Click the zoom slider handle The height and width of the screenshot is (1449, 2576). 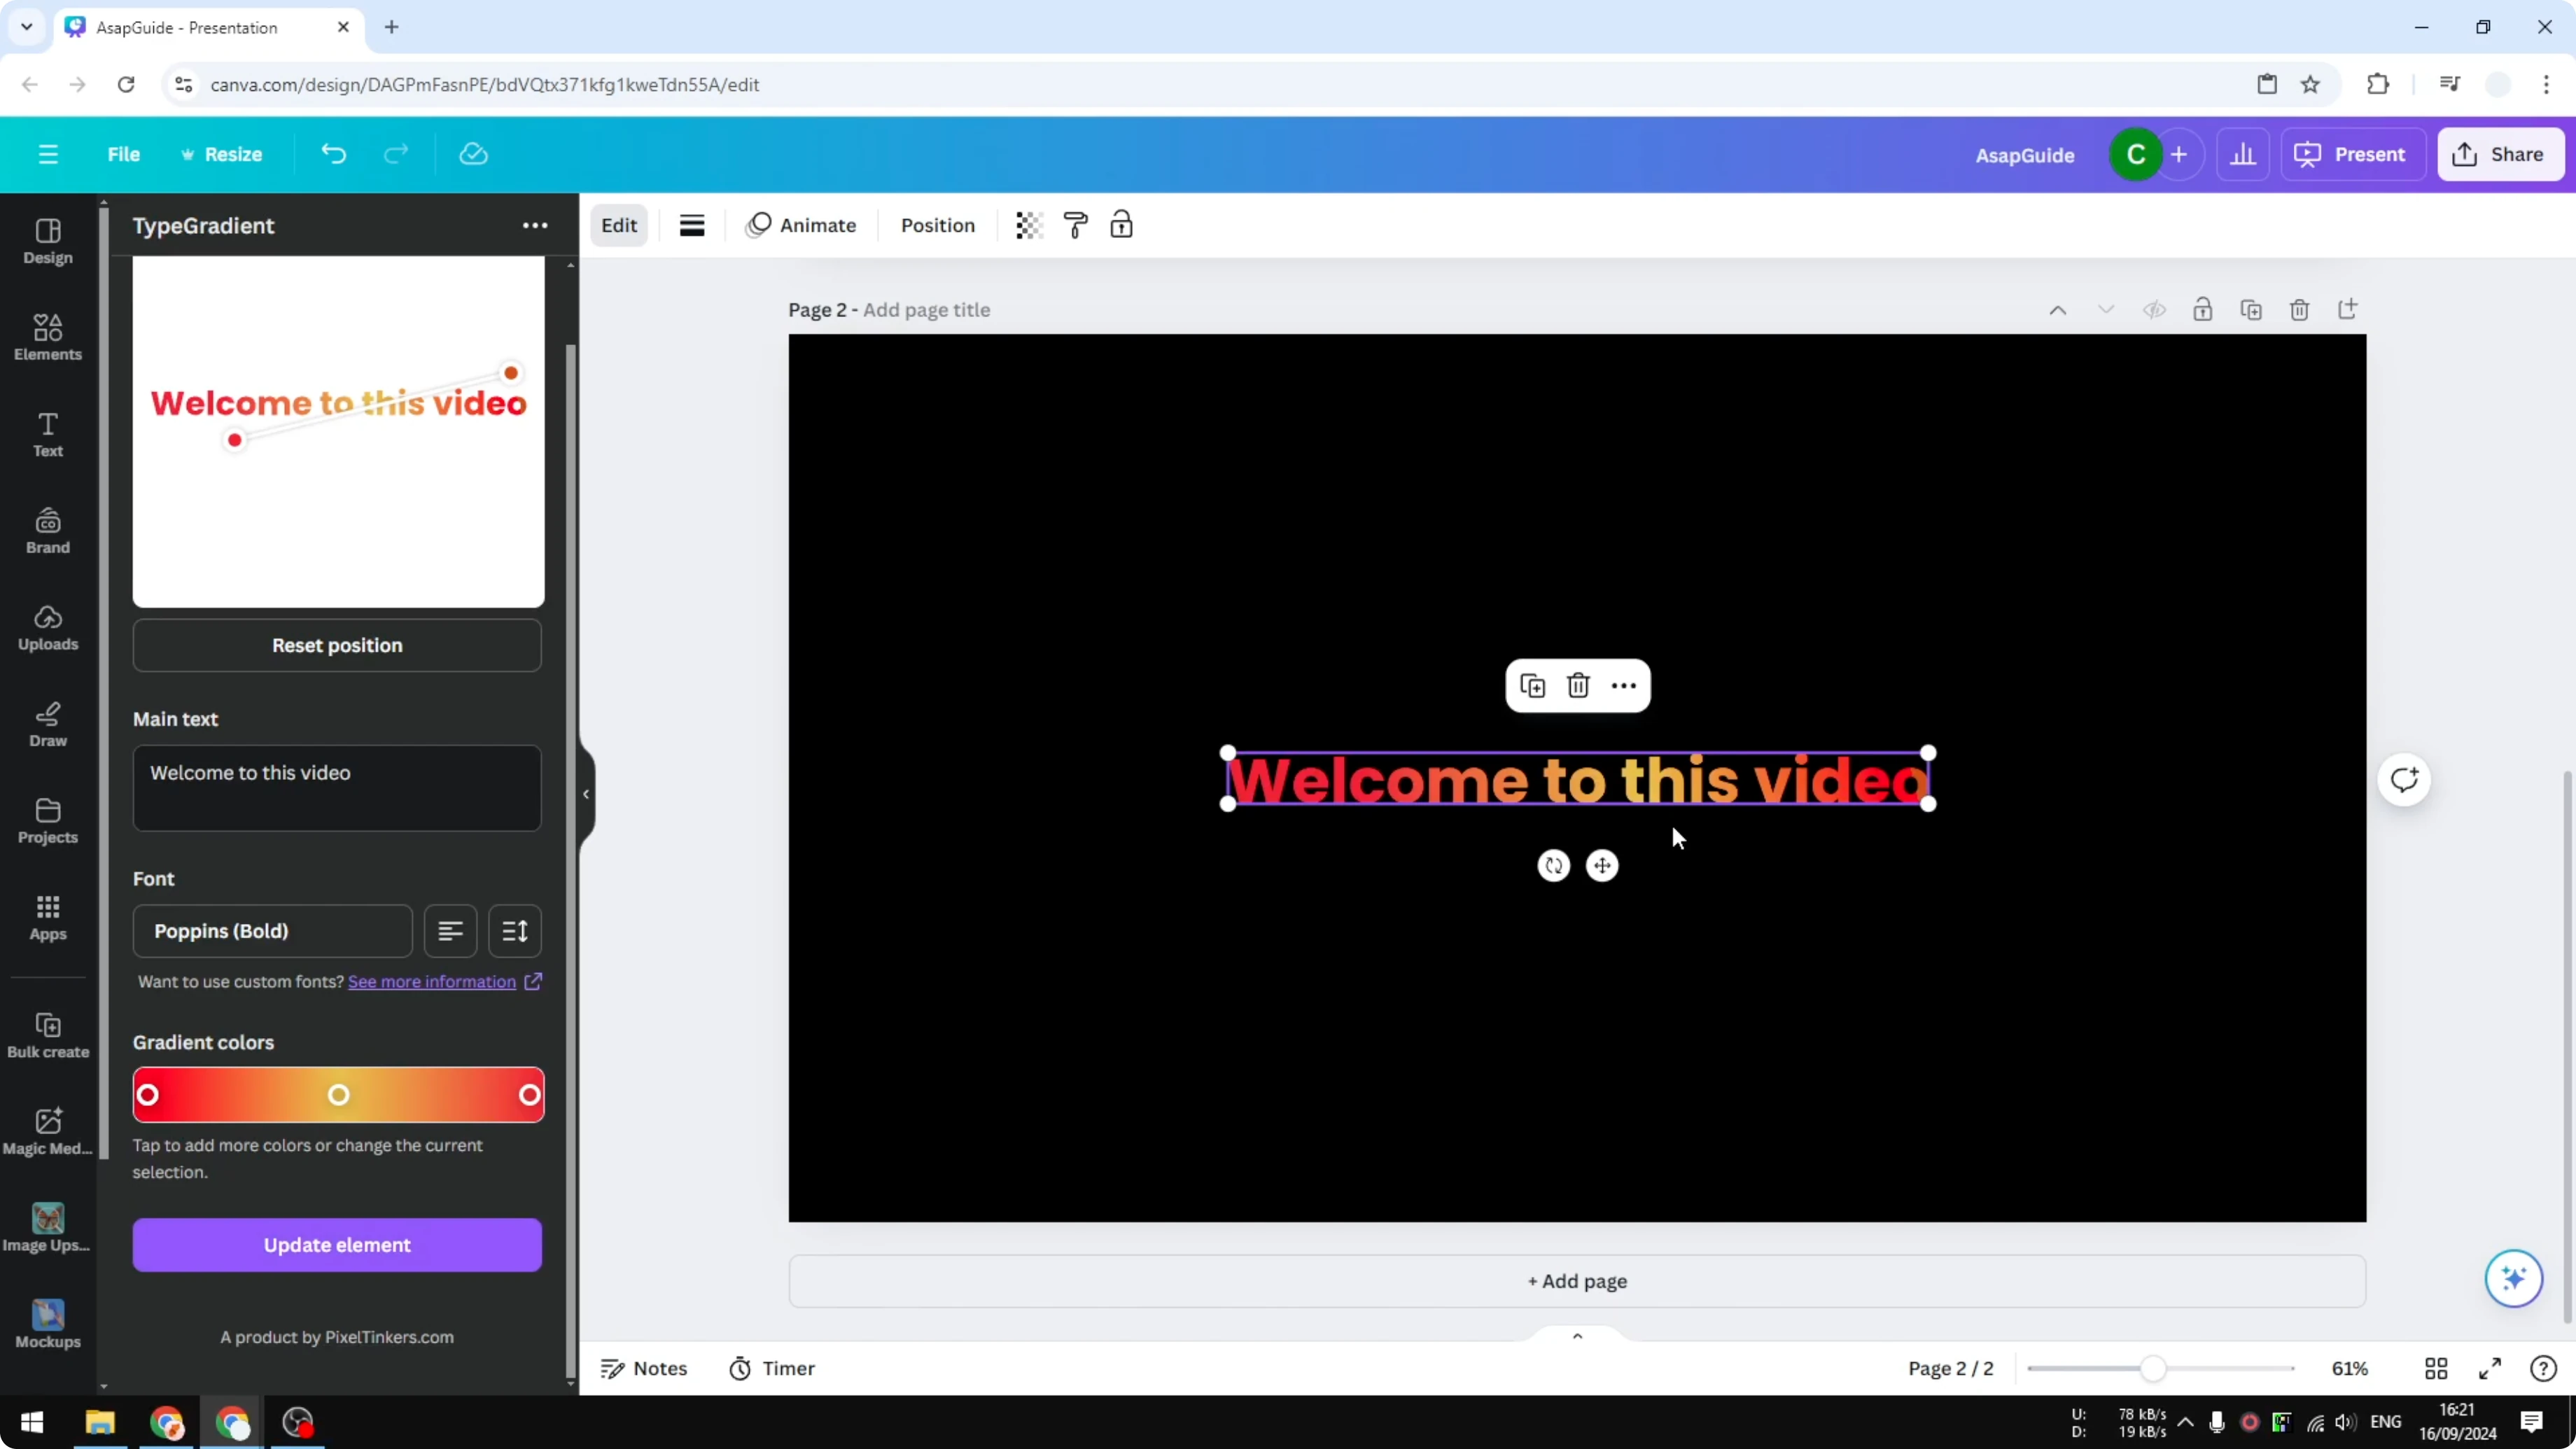(2153, 1369)
